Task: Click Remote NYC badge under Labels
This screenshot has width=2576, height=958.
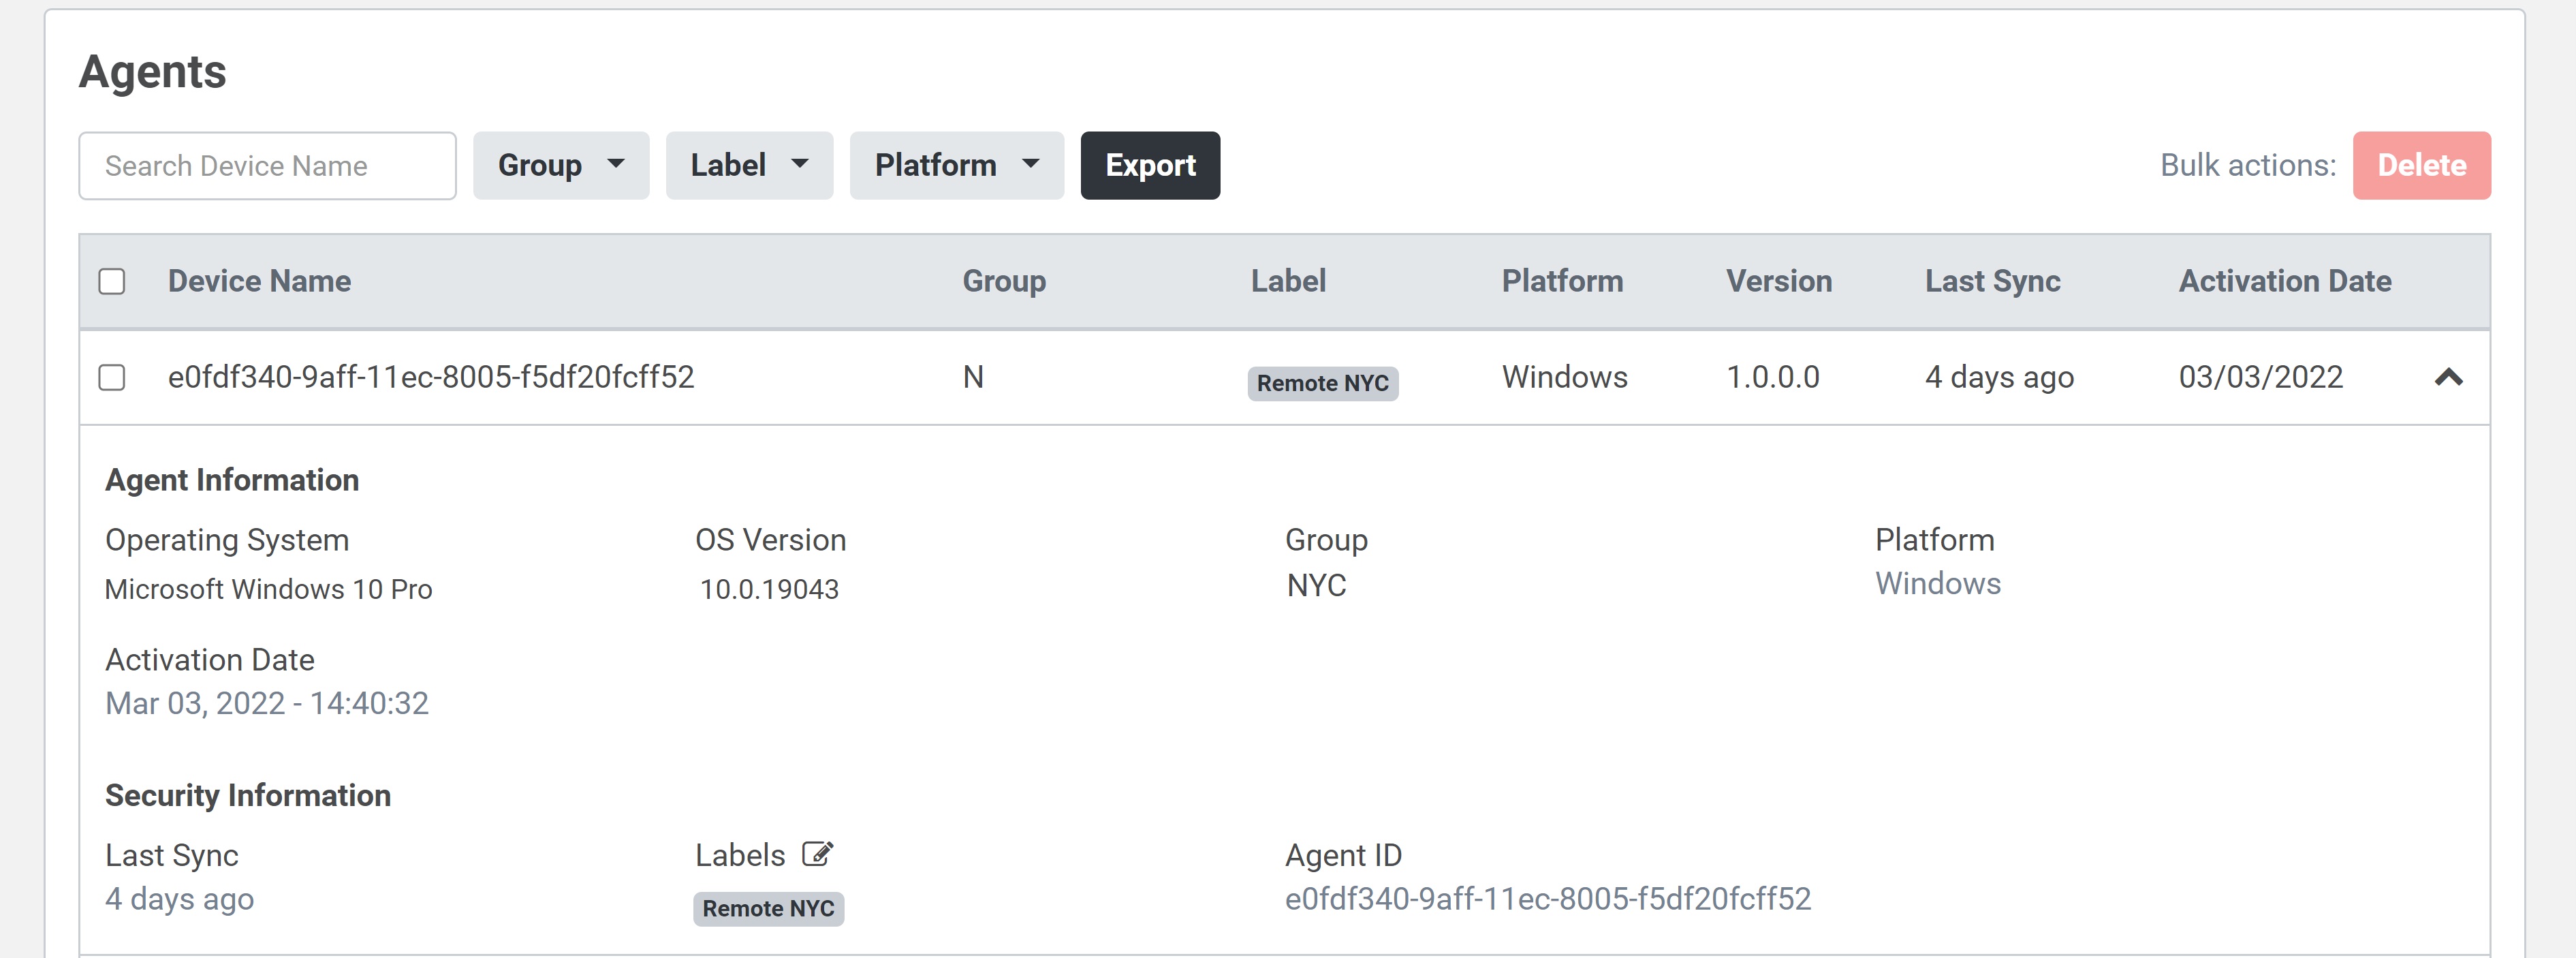Action: [767, 908]
